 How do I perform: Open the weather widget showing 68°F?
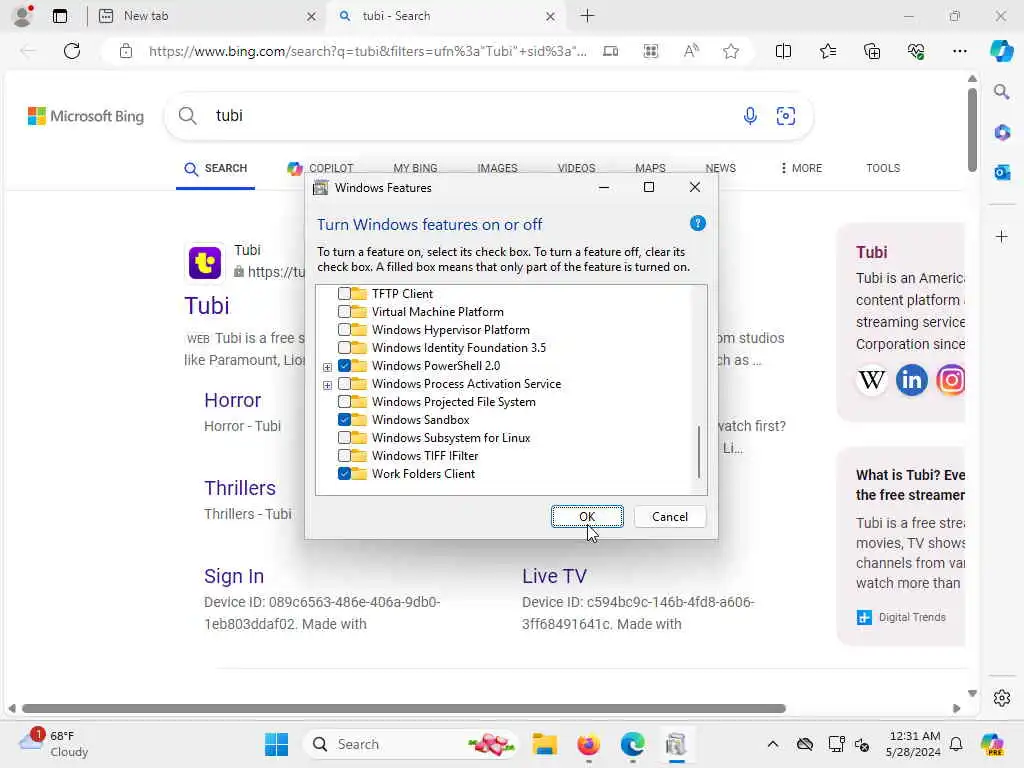[54, 744]
